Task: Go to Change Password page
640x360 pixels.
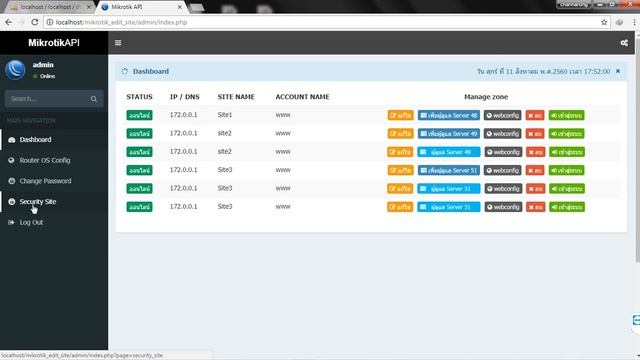Action: pos(54,181)
